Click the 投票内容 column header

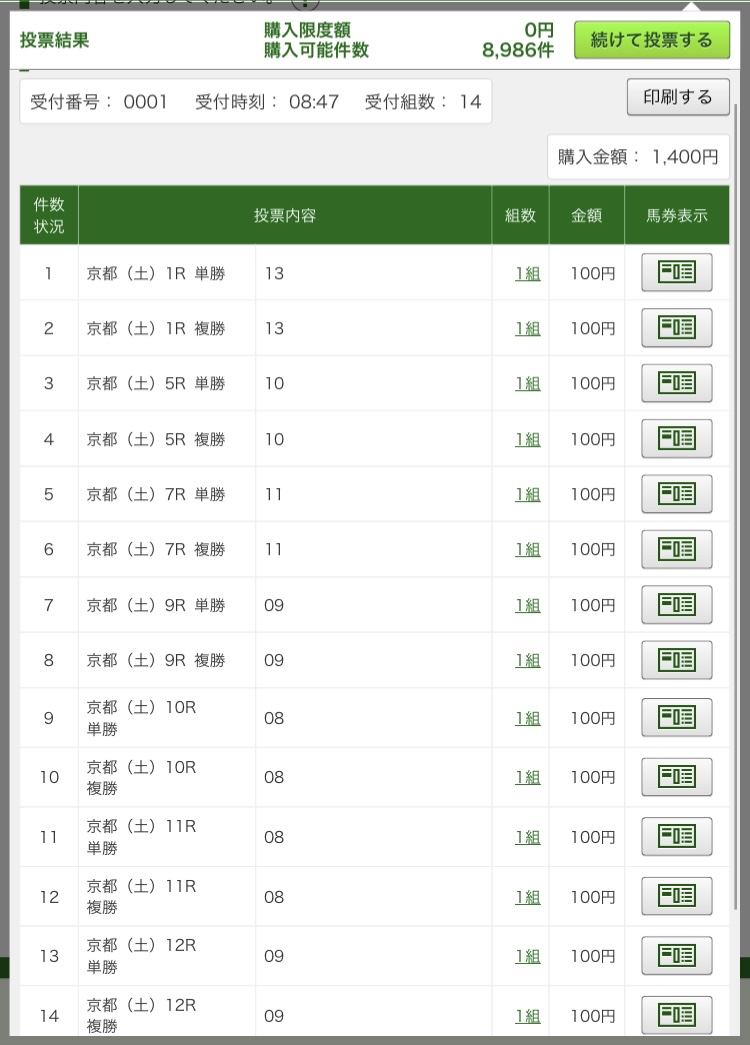(284, 215)
